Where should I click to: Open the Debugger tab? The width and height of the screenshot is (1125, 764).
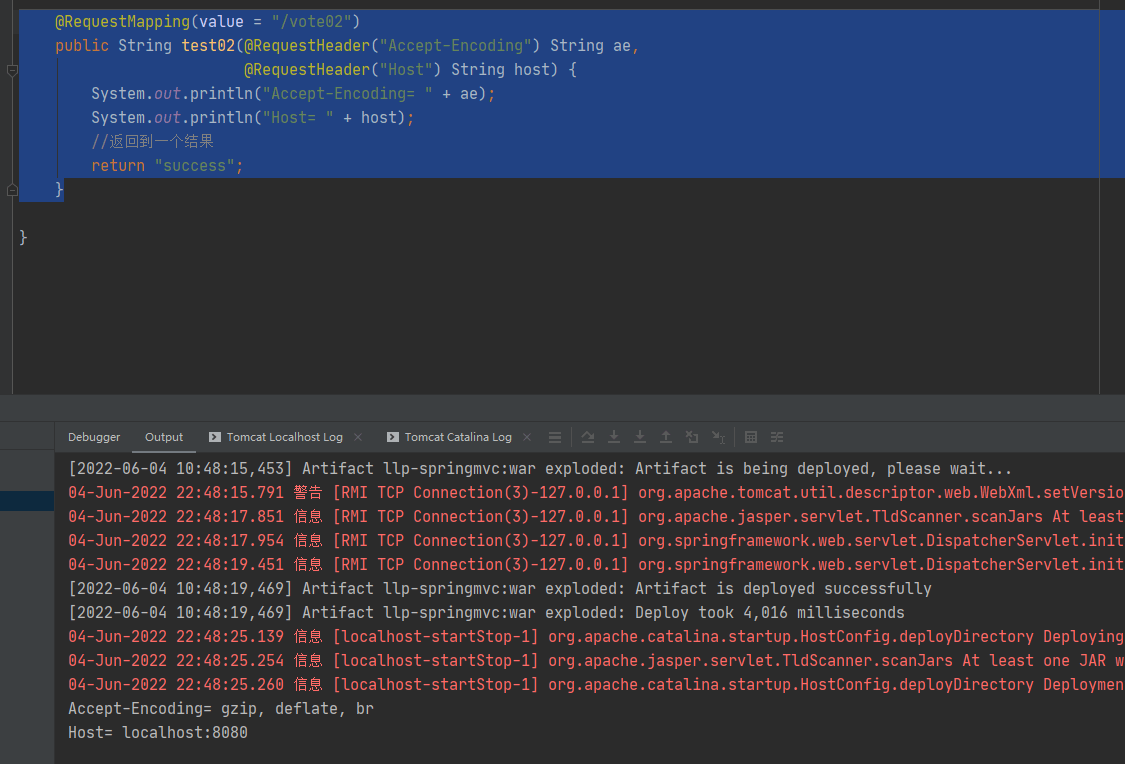(94, 437)
